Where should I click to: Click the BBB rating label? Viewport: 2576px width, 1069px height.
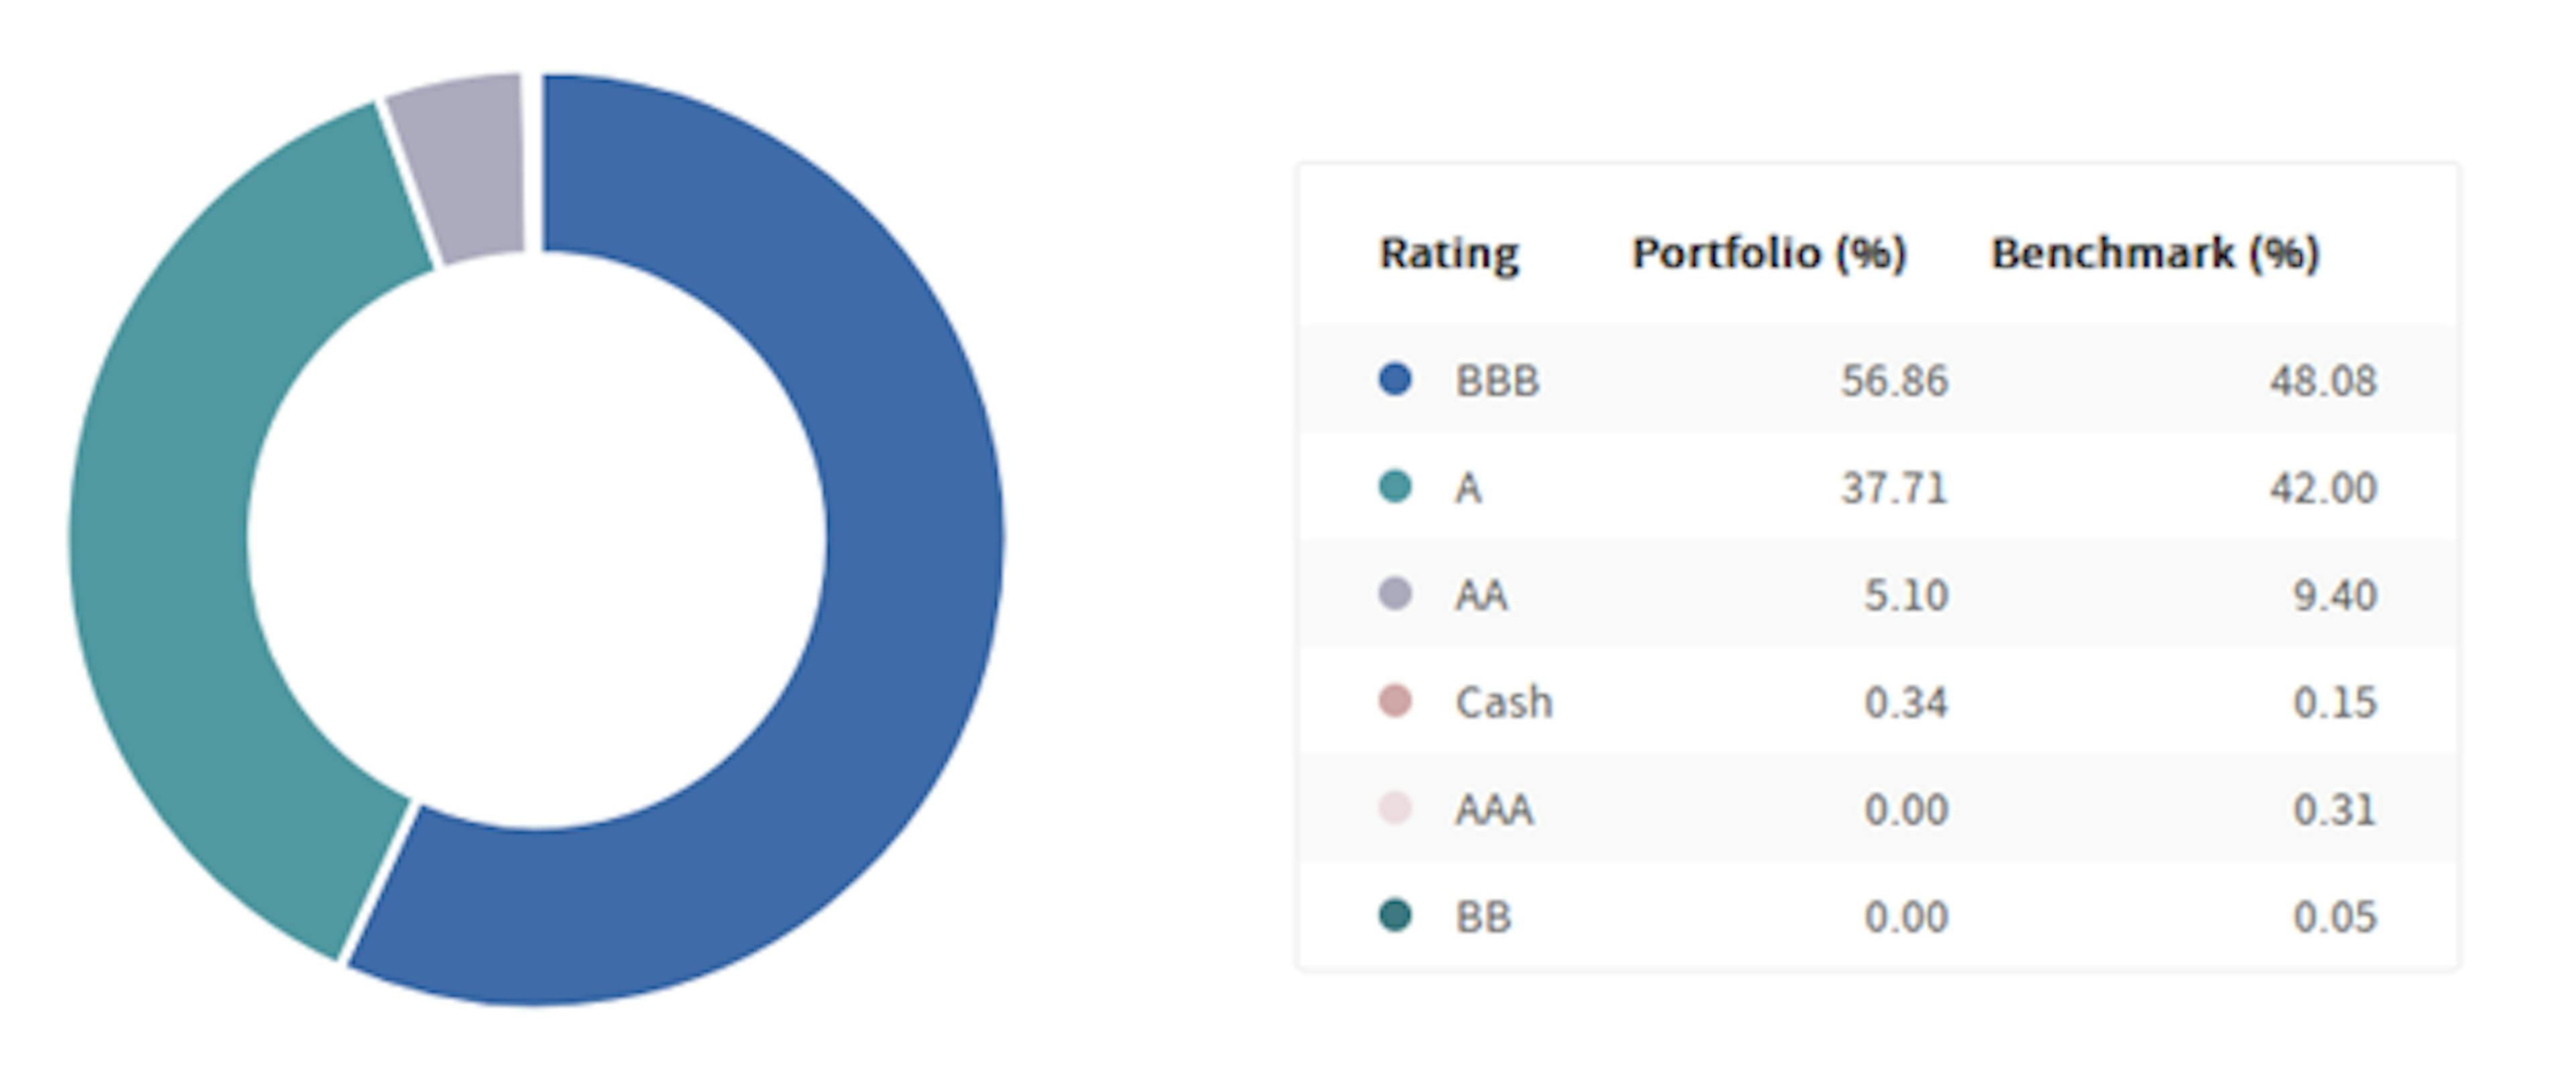1497,381
